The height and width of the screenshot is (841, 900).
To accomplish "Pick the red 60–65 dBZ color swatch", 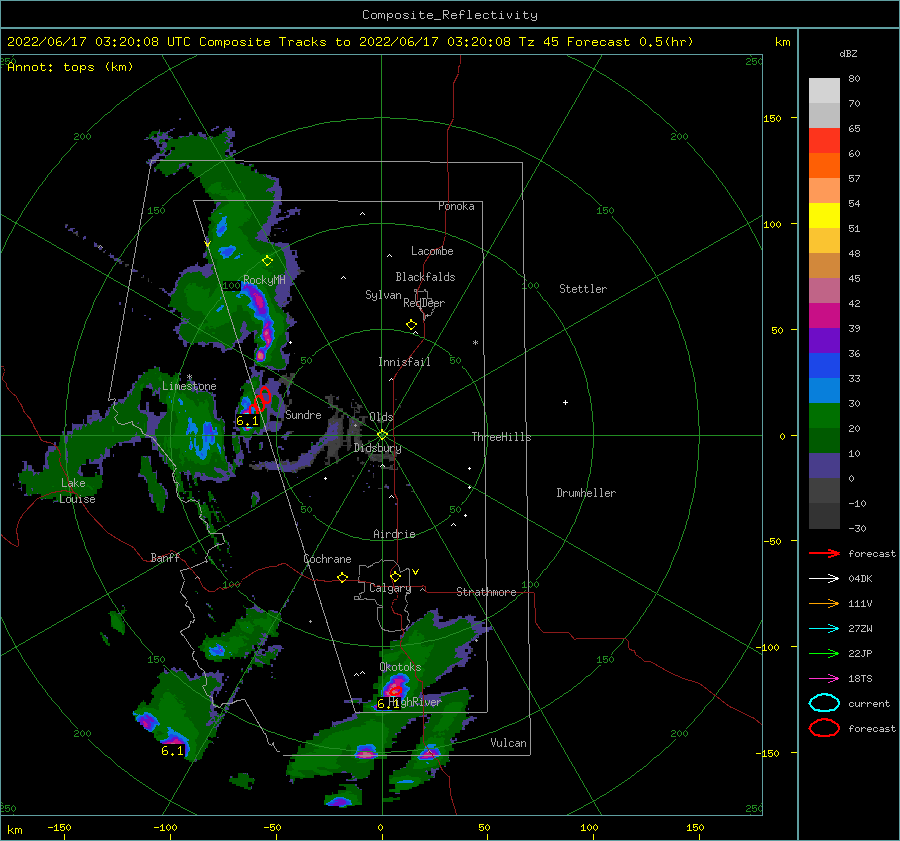I will pos(824,141).
